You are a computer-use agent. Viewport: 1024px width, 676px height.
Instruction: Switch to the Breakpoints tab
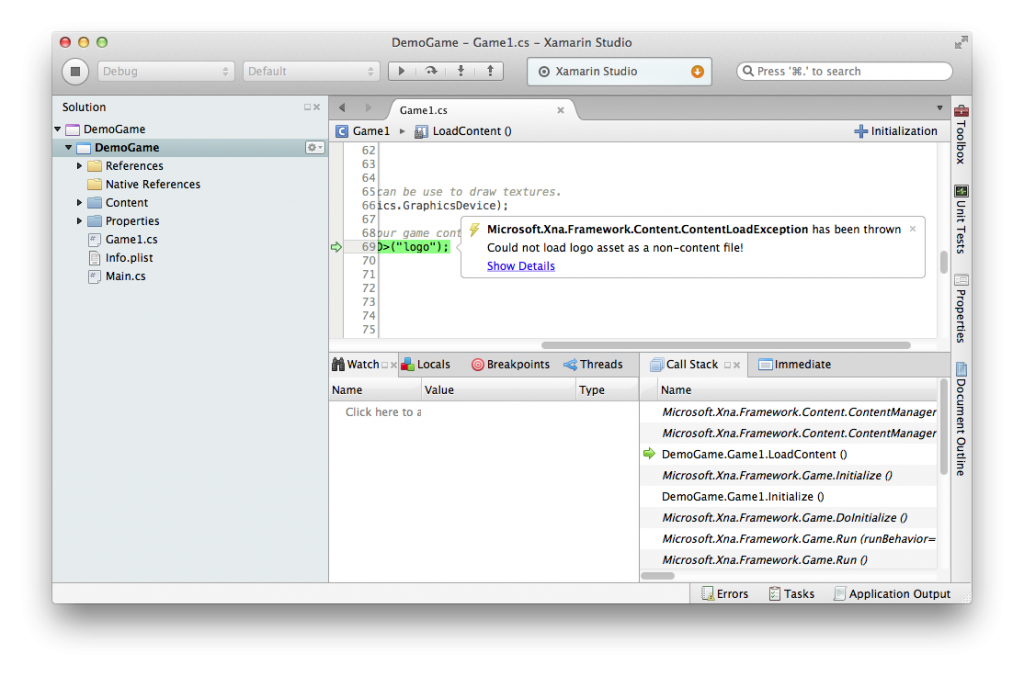pyautogui.click(x=511, y=364)
